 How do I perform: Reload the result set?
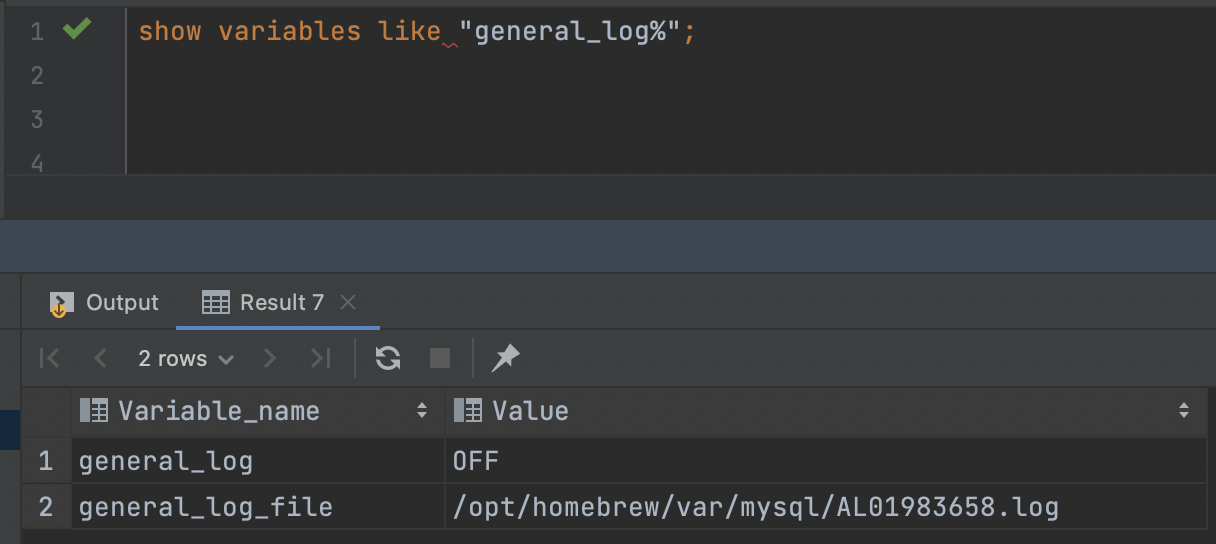388,358
